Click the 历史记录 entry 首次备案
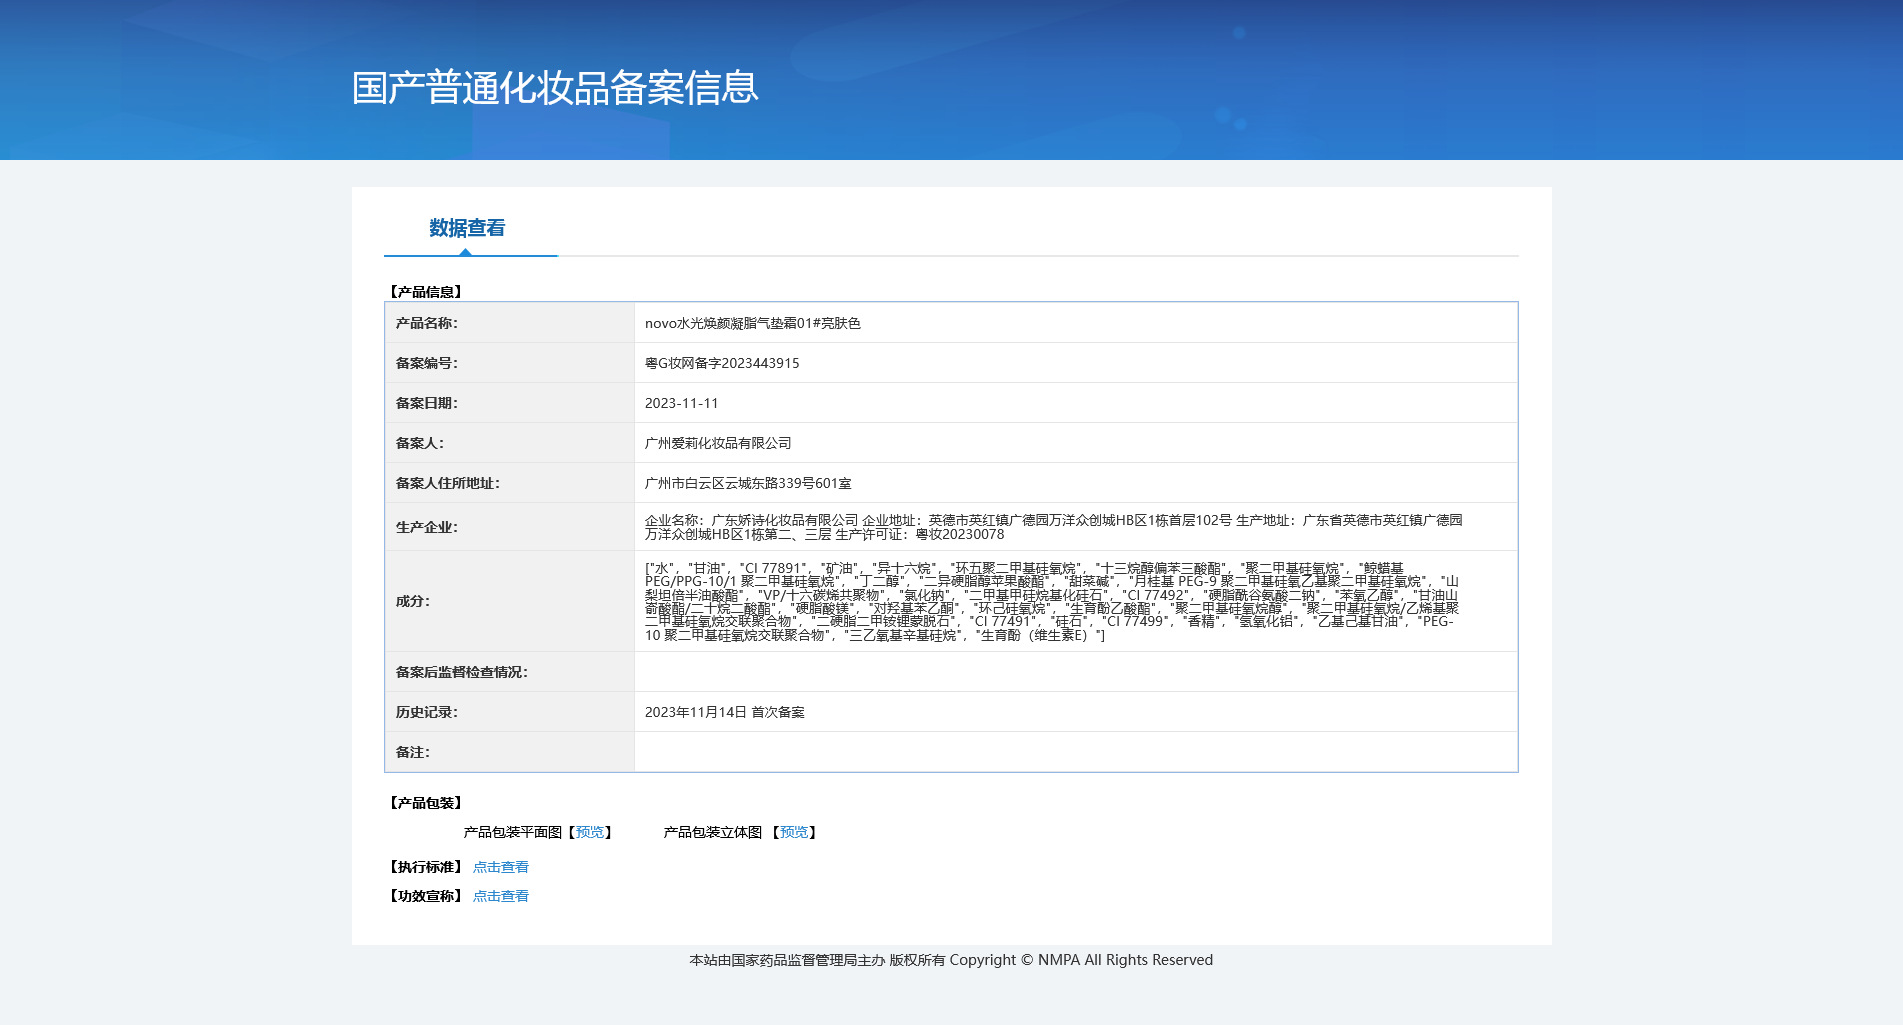Image resolution: width=1903 pixels, height=1025 pixels. pos(778,712)
